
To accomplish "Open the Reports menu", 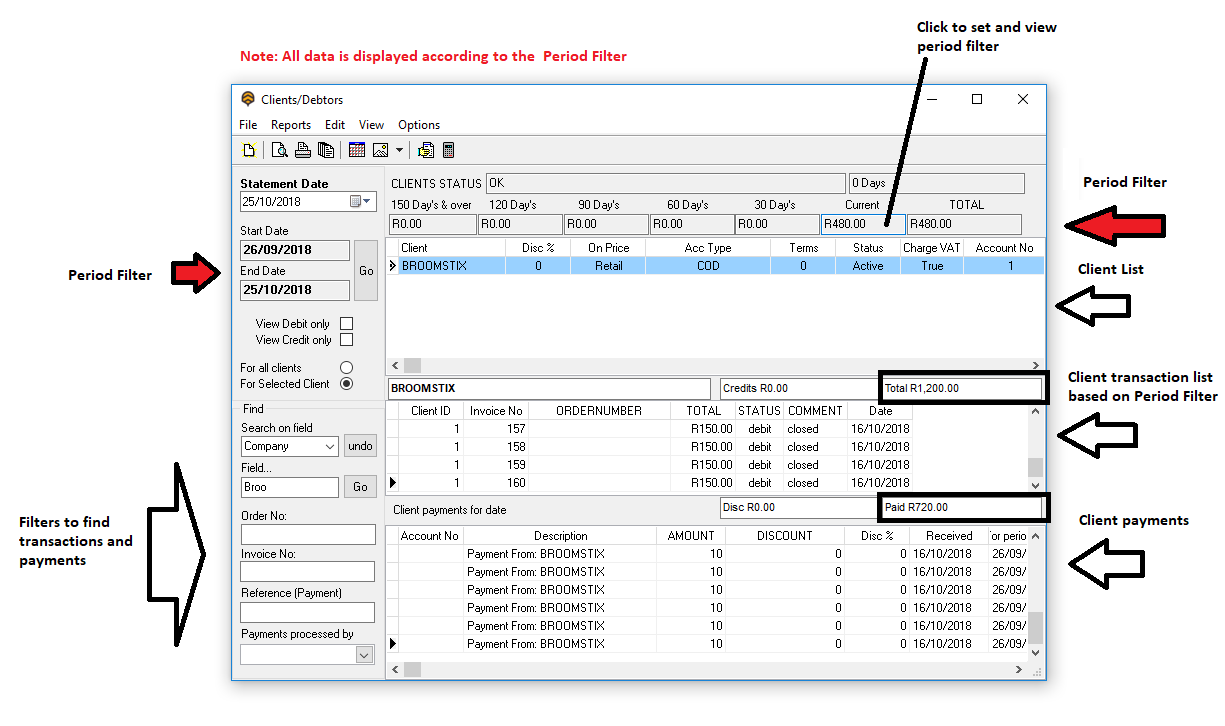I will pos(290,125).
